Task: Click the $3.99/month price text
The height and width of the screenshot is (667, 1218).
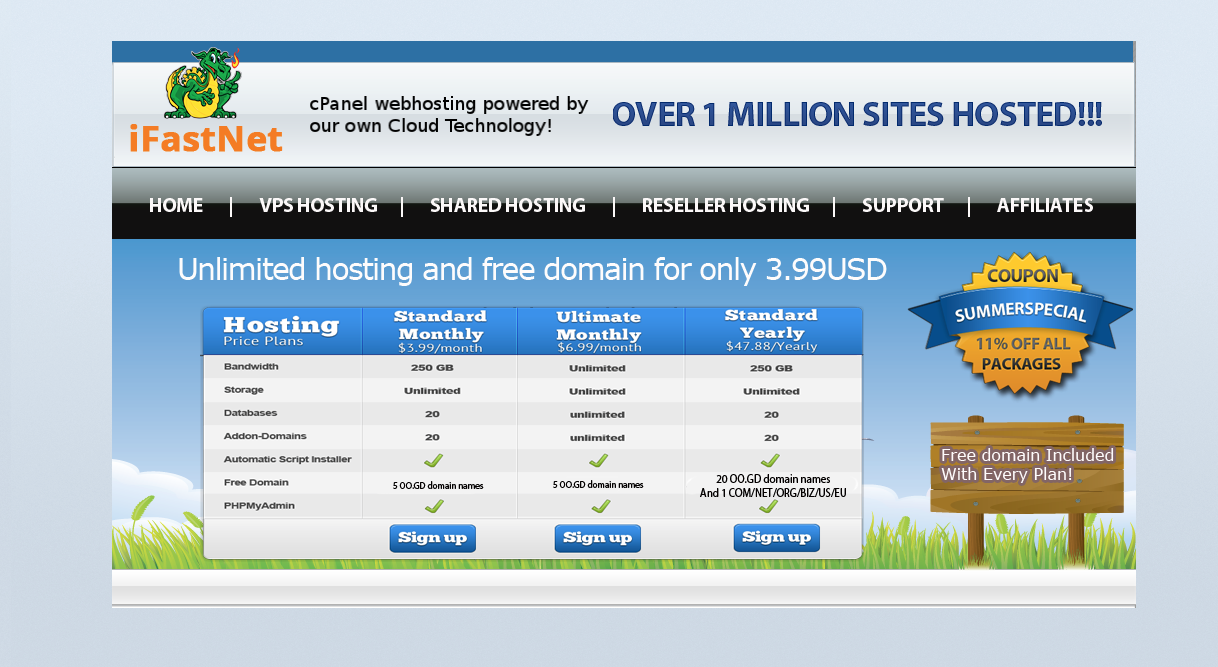Action: (440, 348)
